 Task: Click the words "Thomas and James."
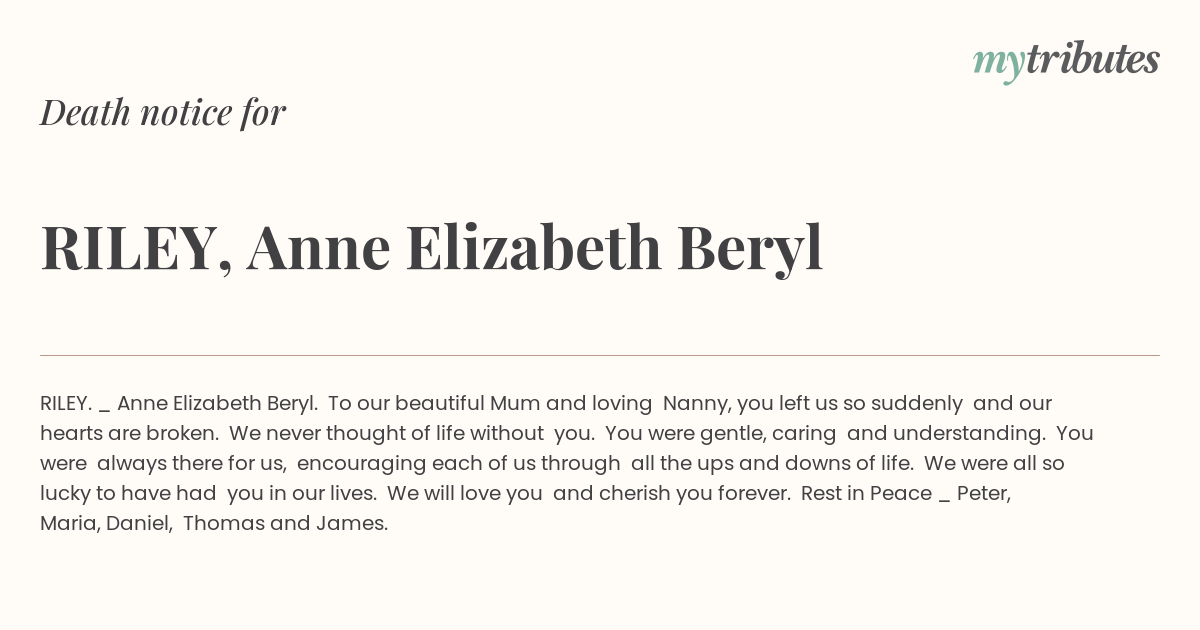(285, 524)
